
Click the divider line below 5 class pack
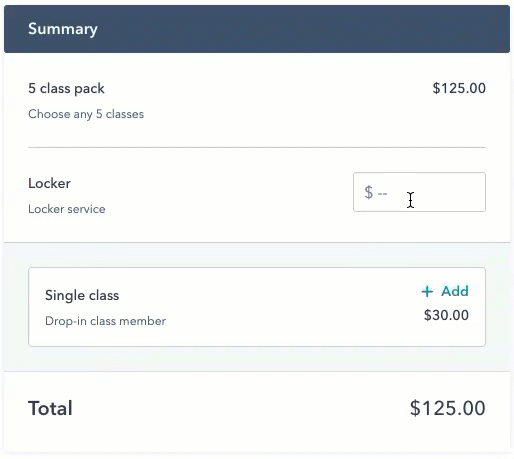pos(257,147)
